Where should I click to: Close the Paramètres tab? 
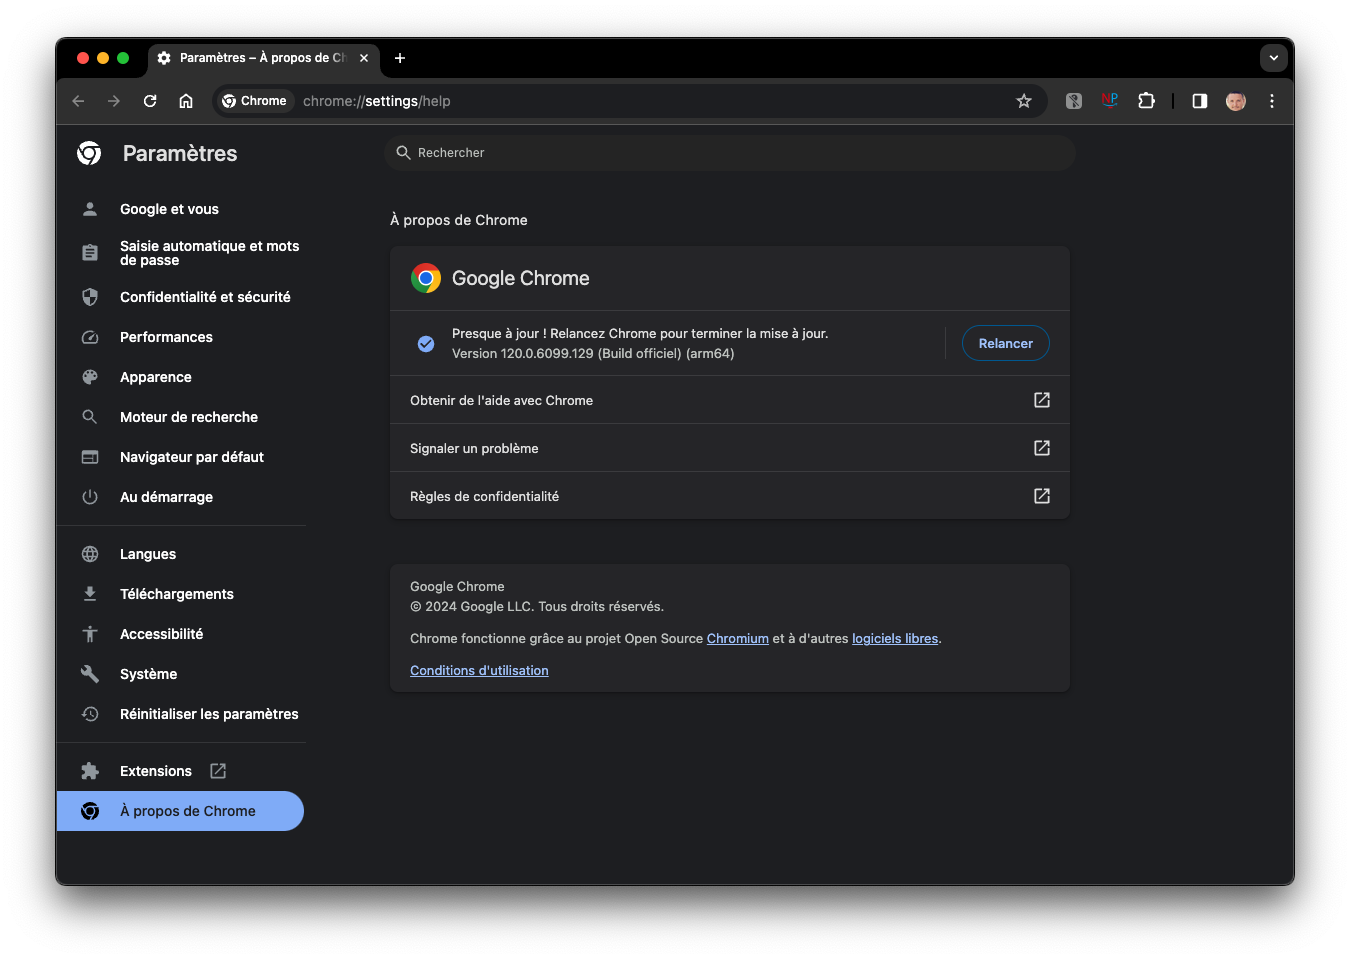coord(364,58)
